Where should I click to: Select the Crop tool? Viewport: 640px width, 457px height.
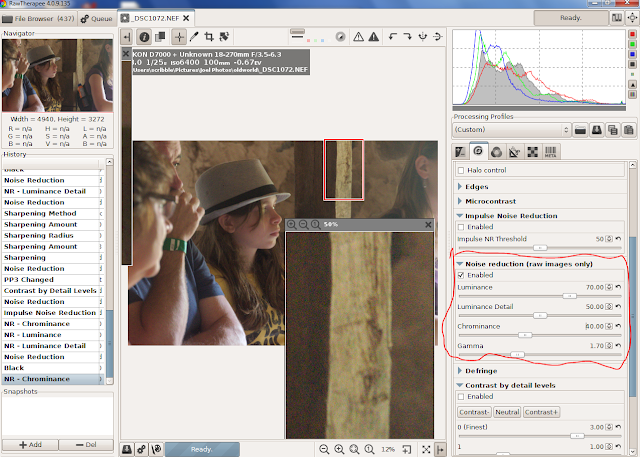209,37
